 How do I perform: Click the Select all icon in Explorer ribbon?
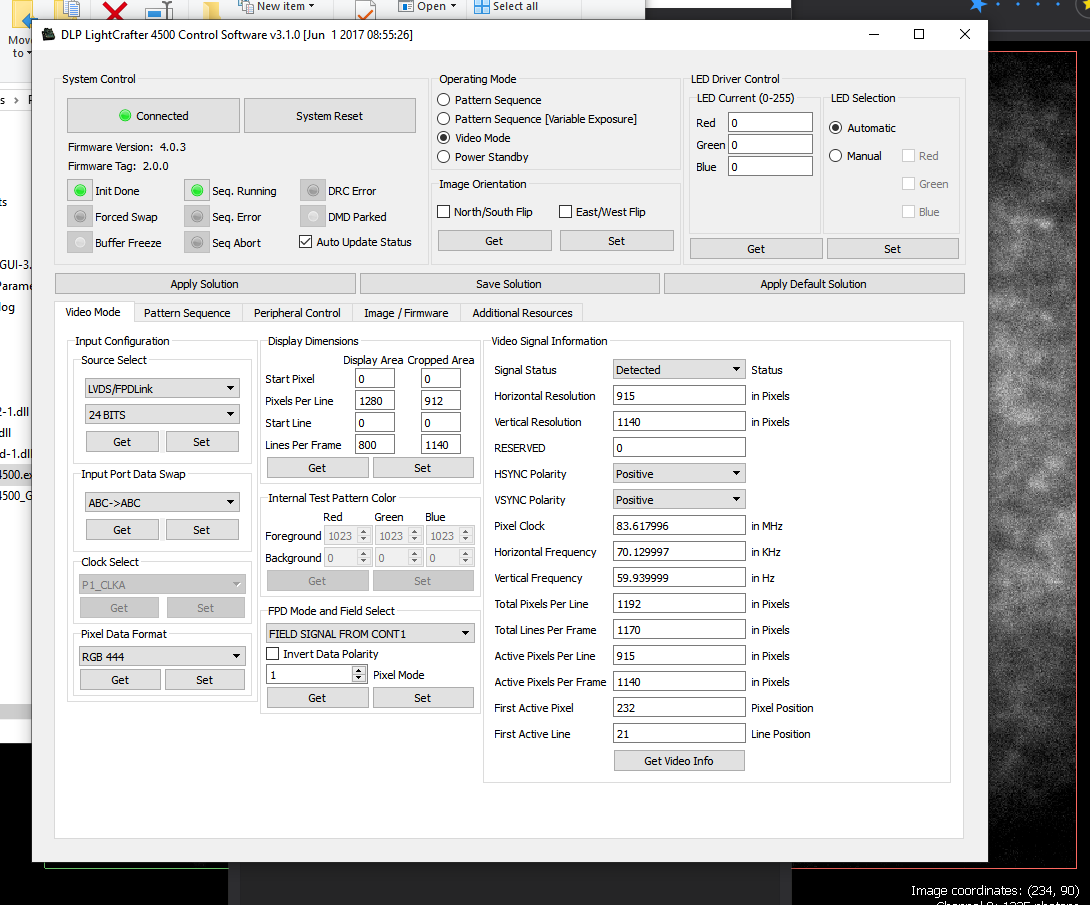(x=482, y=6)
